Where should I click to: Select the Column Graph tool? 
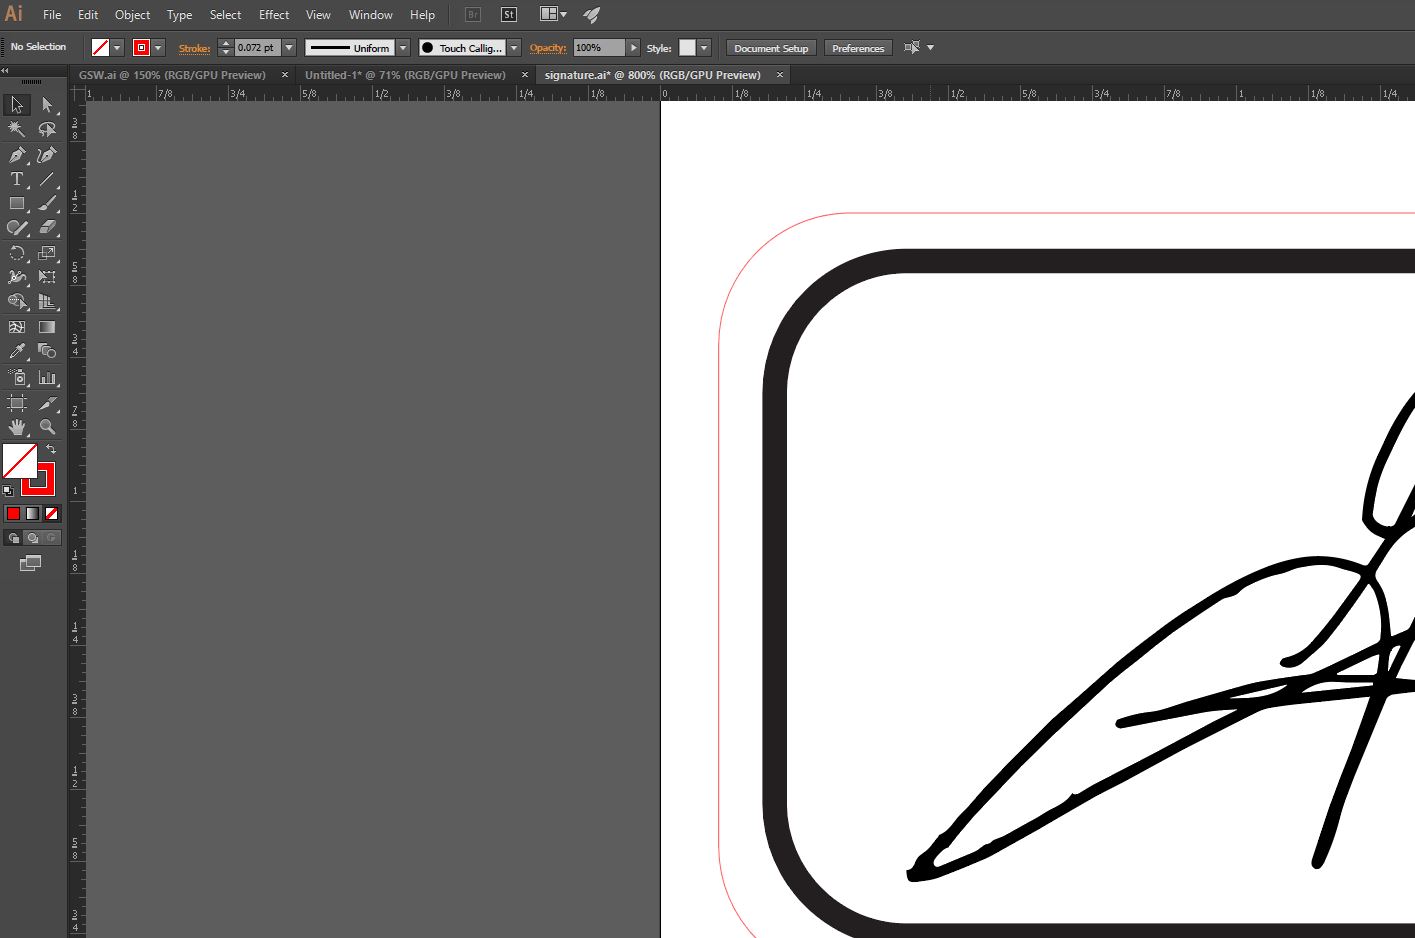click(x=47, y=377)
